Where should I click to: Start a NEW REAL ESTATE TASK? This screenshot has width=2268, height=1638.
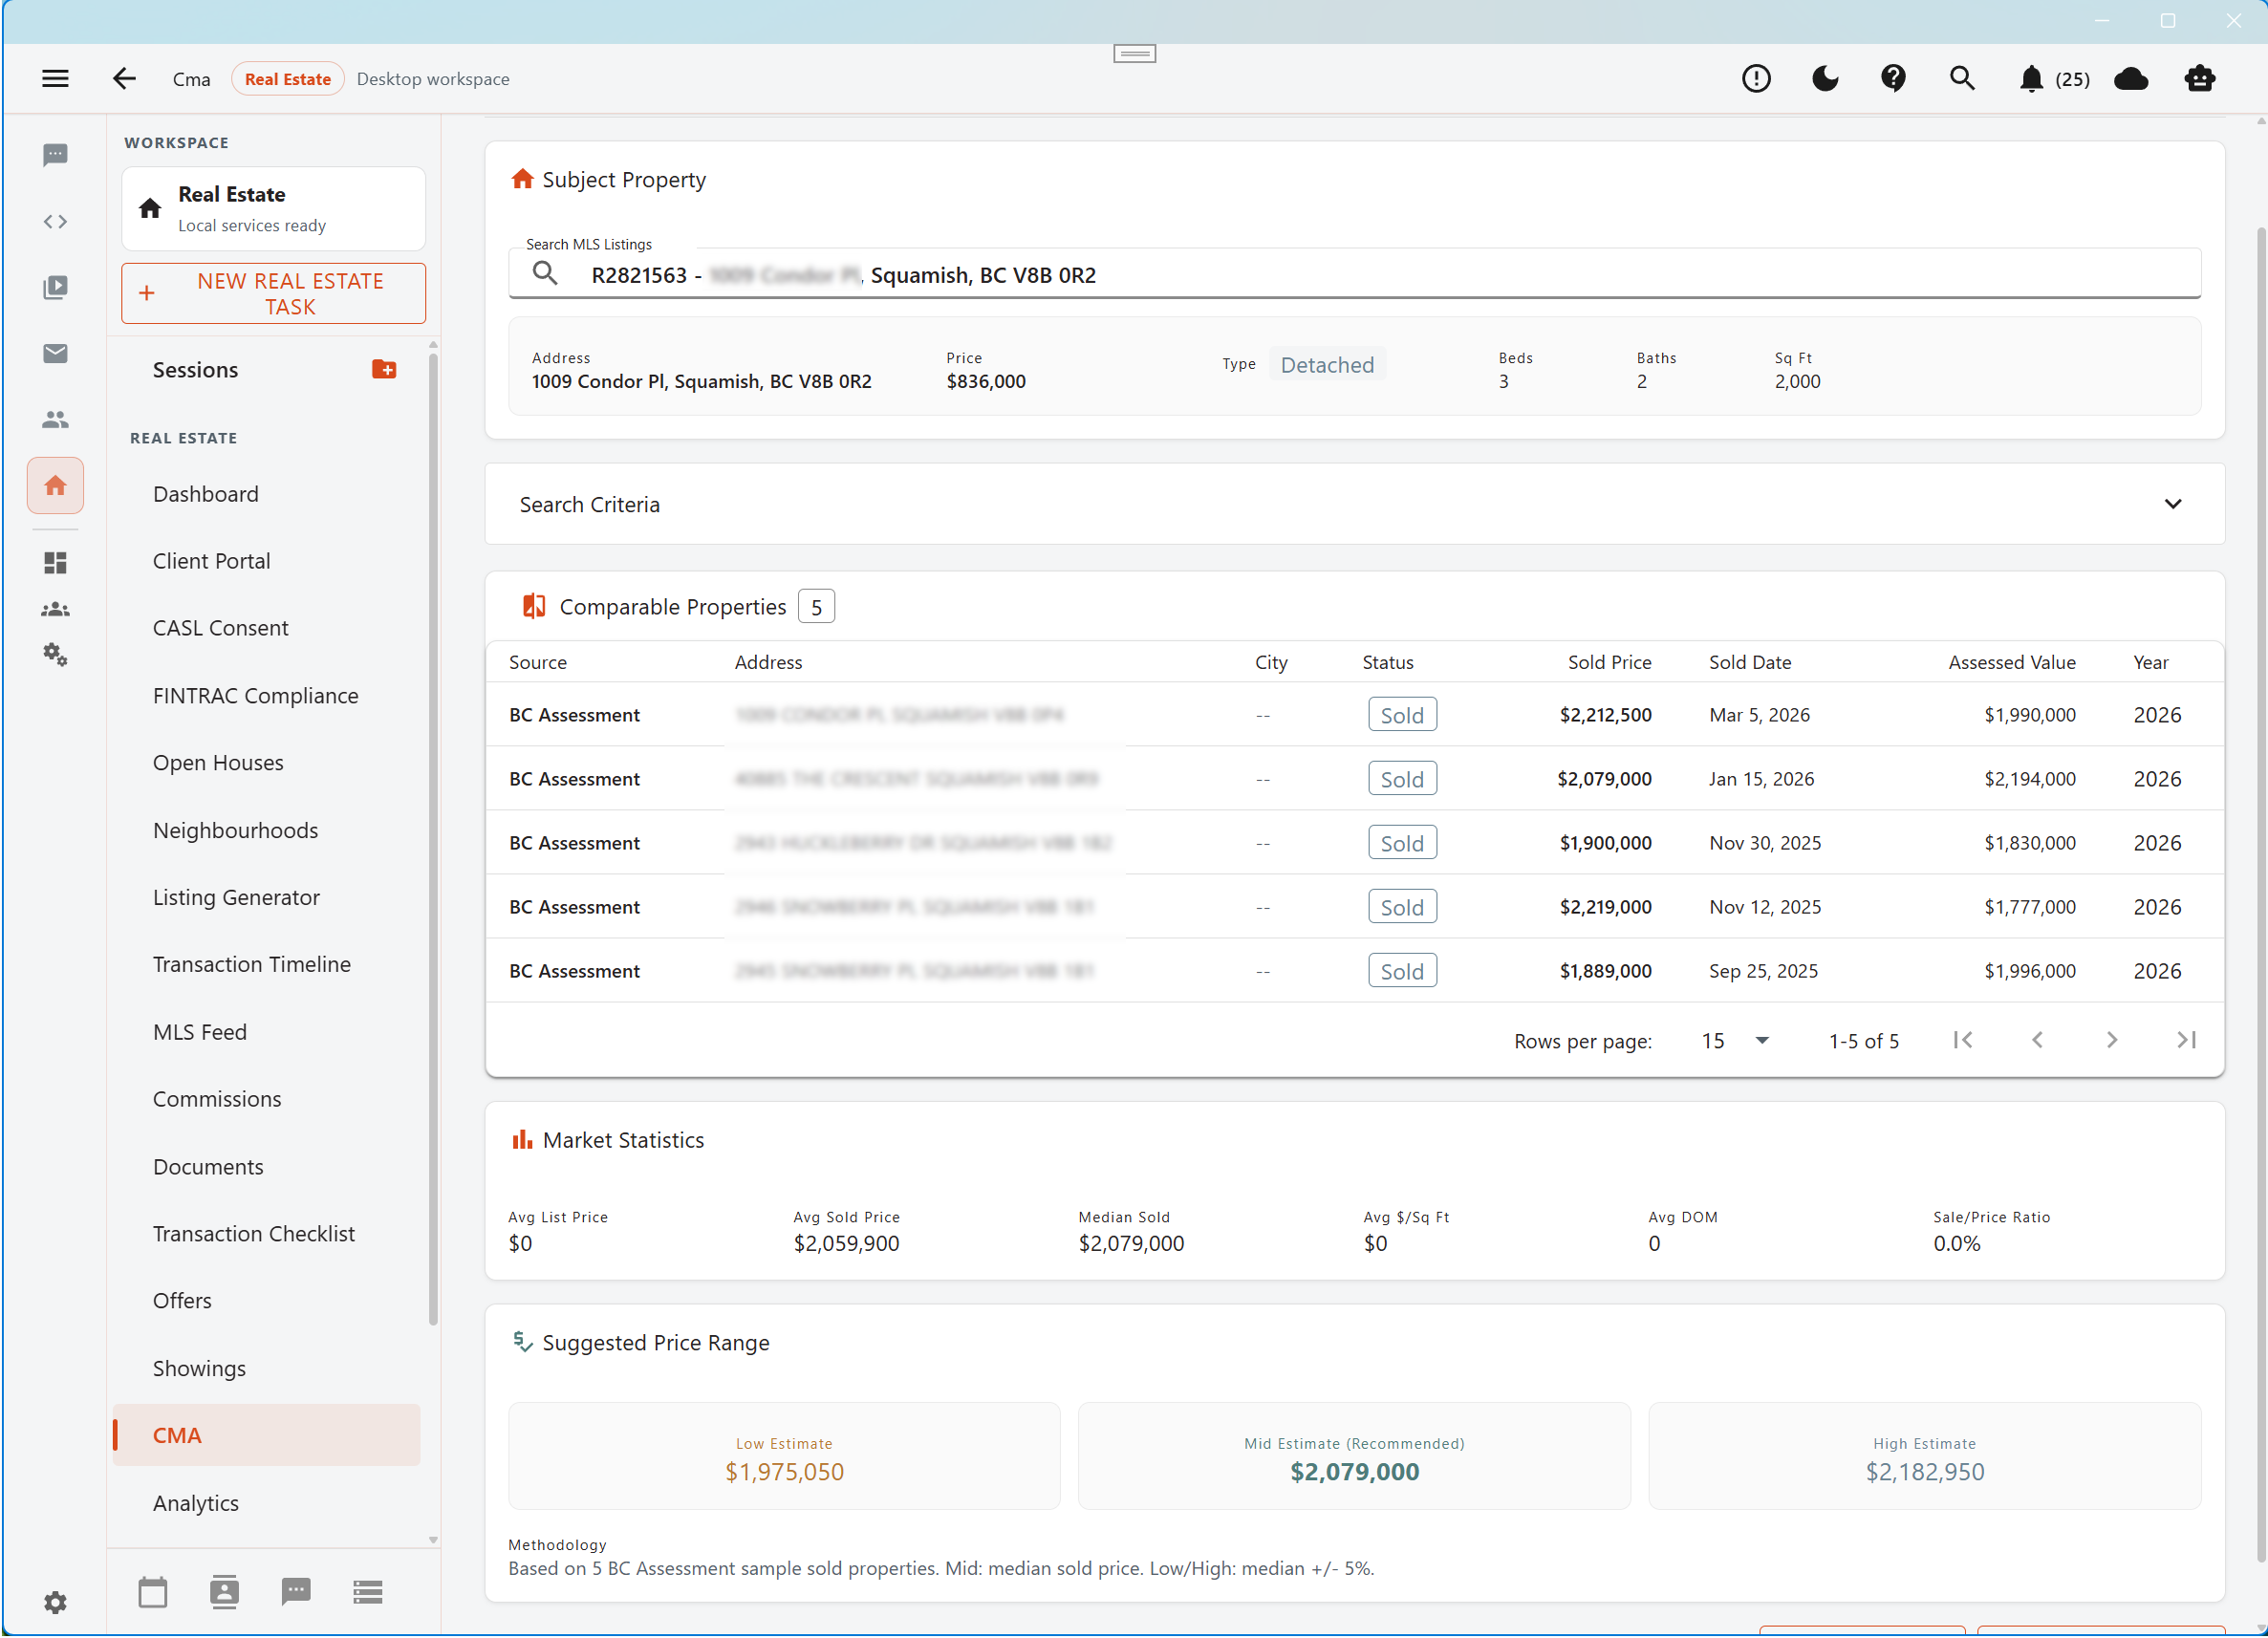click(x=273, y=293)
